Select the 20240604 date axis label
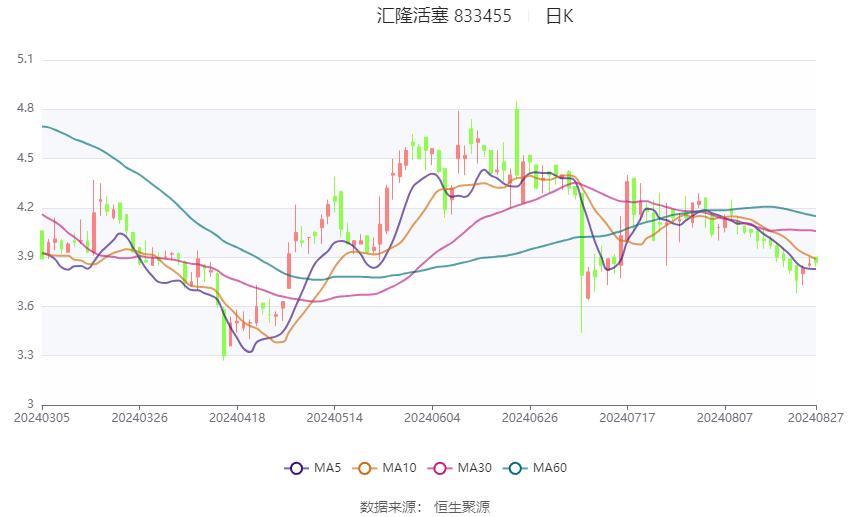 coord(432,418)
